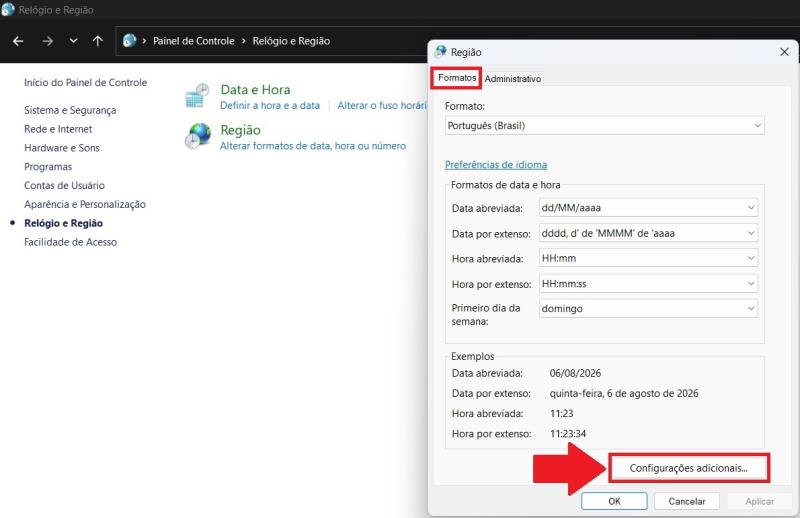800x518 pixels.
Task: Open recent locations chevron in navigation bar
Action: point(73,41)
